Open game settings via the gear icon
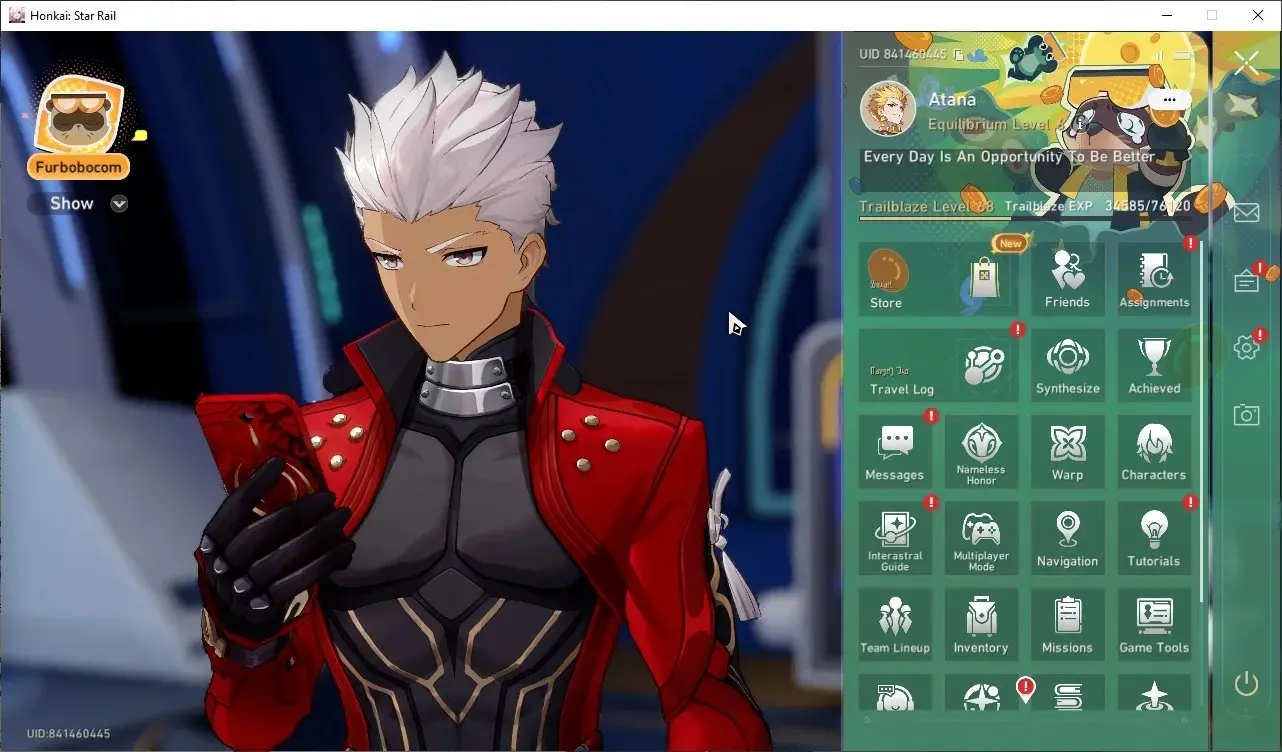 (x=1246, y=347)
